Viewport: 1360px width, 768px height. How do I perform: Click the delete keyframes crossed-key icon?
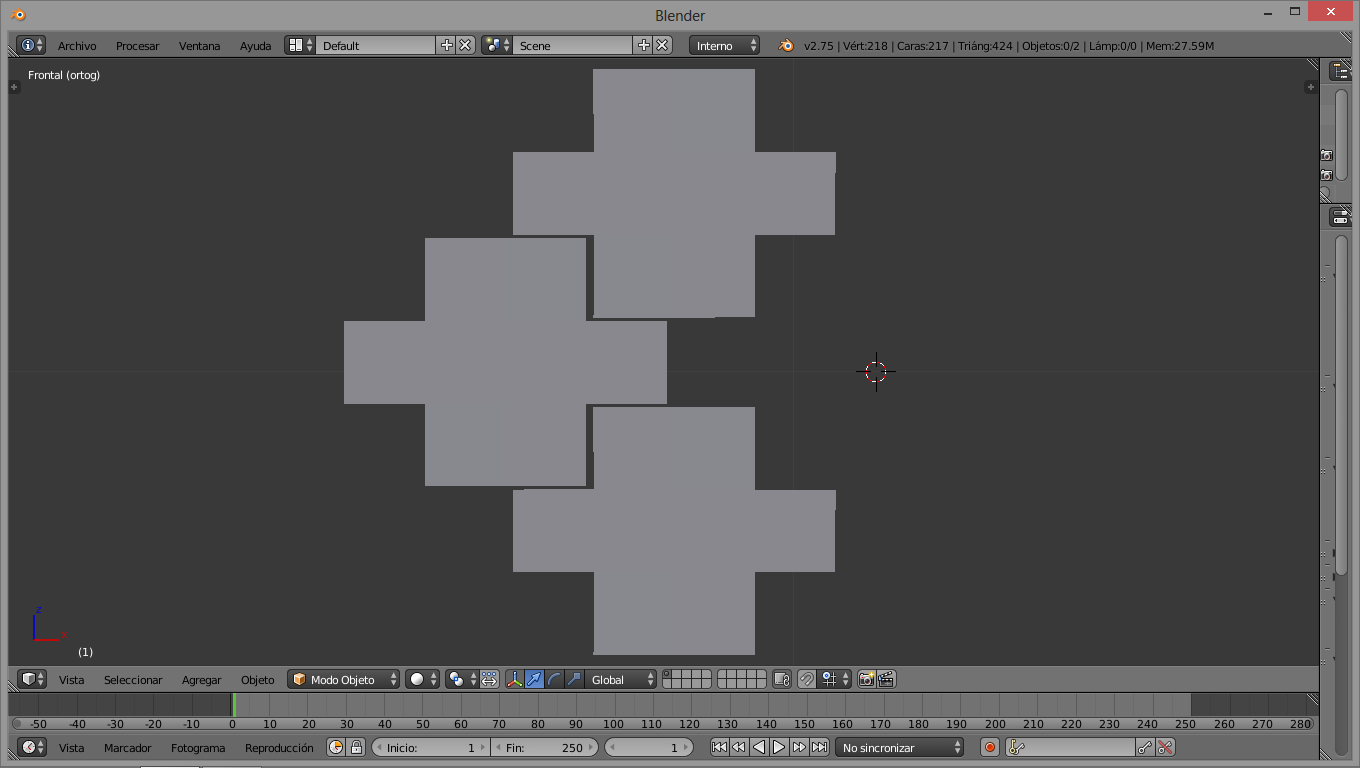pyautogui.click(x=1165, y=747)
